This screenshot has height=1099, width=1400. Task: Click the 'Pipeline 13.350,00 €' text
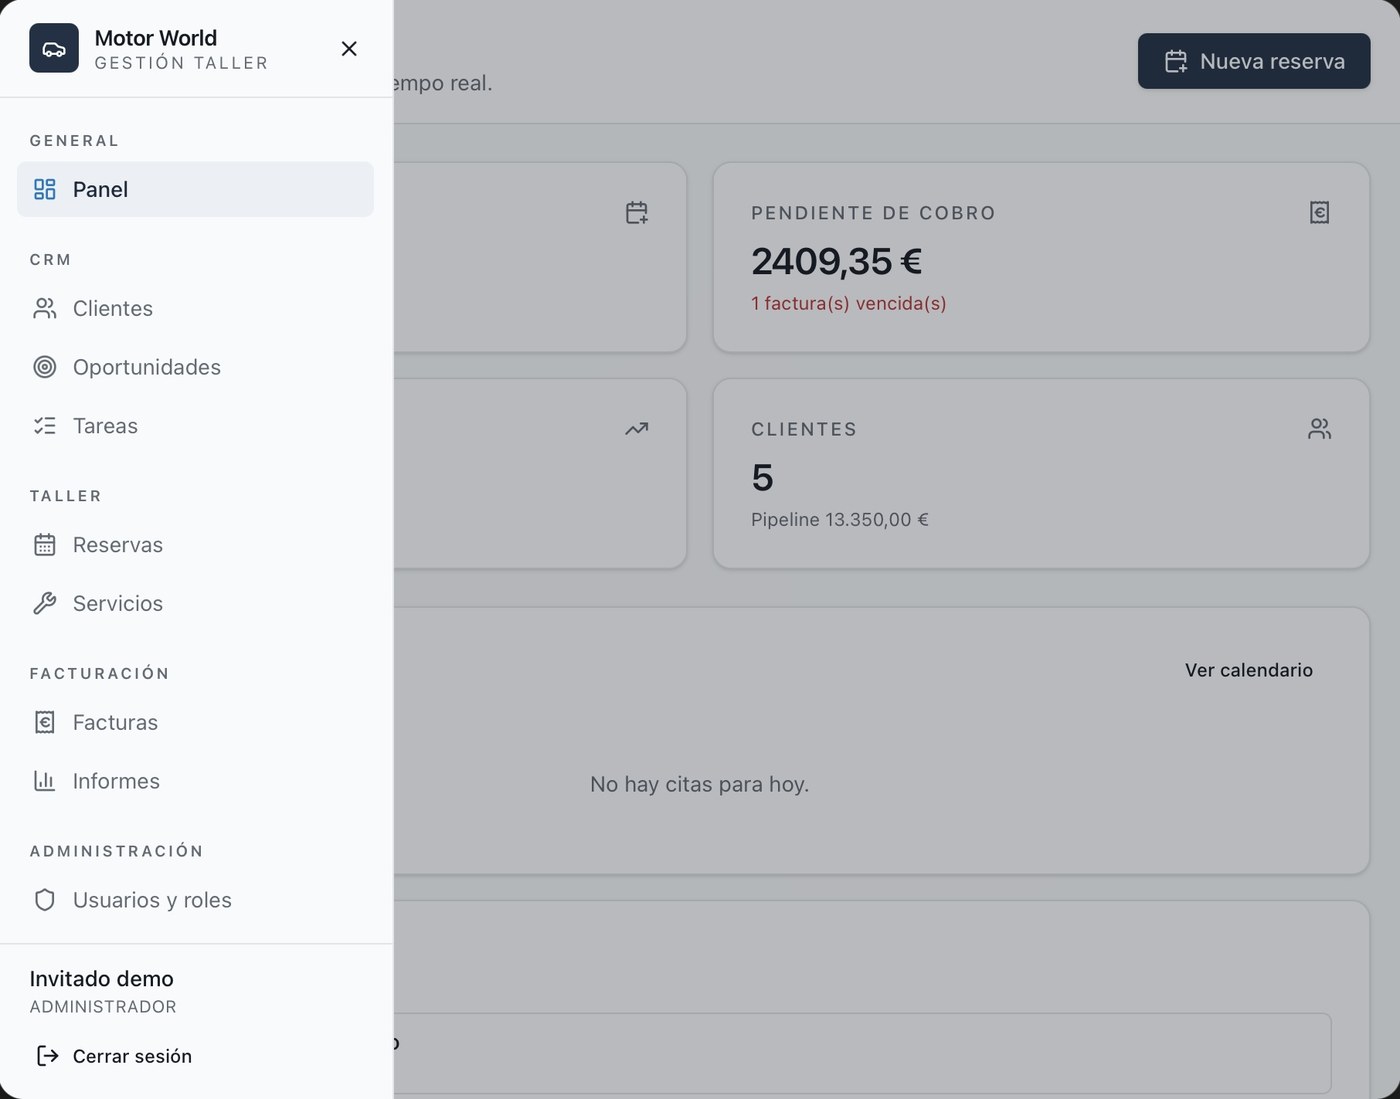click(840, 520)
